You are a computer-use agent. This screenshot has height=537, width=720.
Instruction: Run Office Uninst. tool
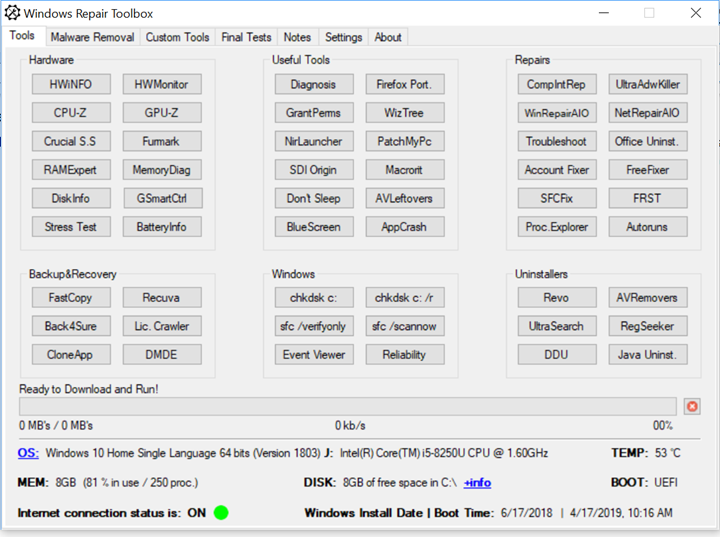(648, 141)
